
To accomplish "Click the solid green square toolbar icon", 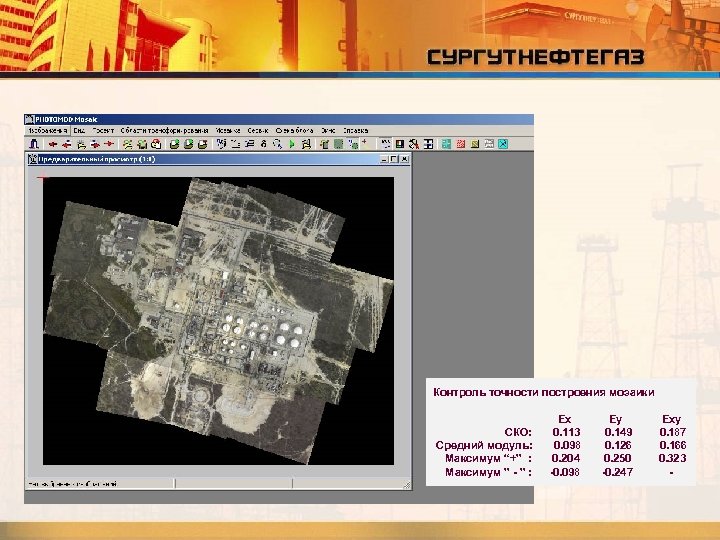I will click(x=338, y=144).
